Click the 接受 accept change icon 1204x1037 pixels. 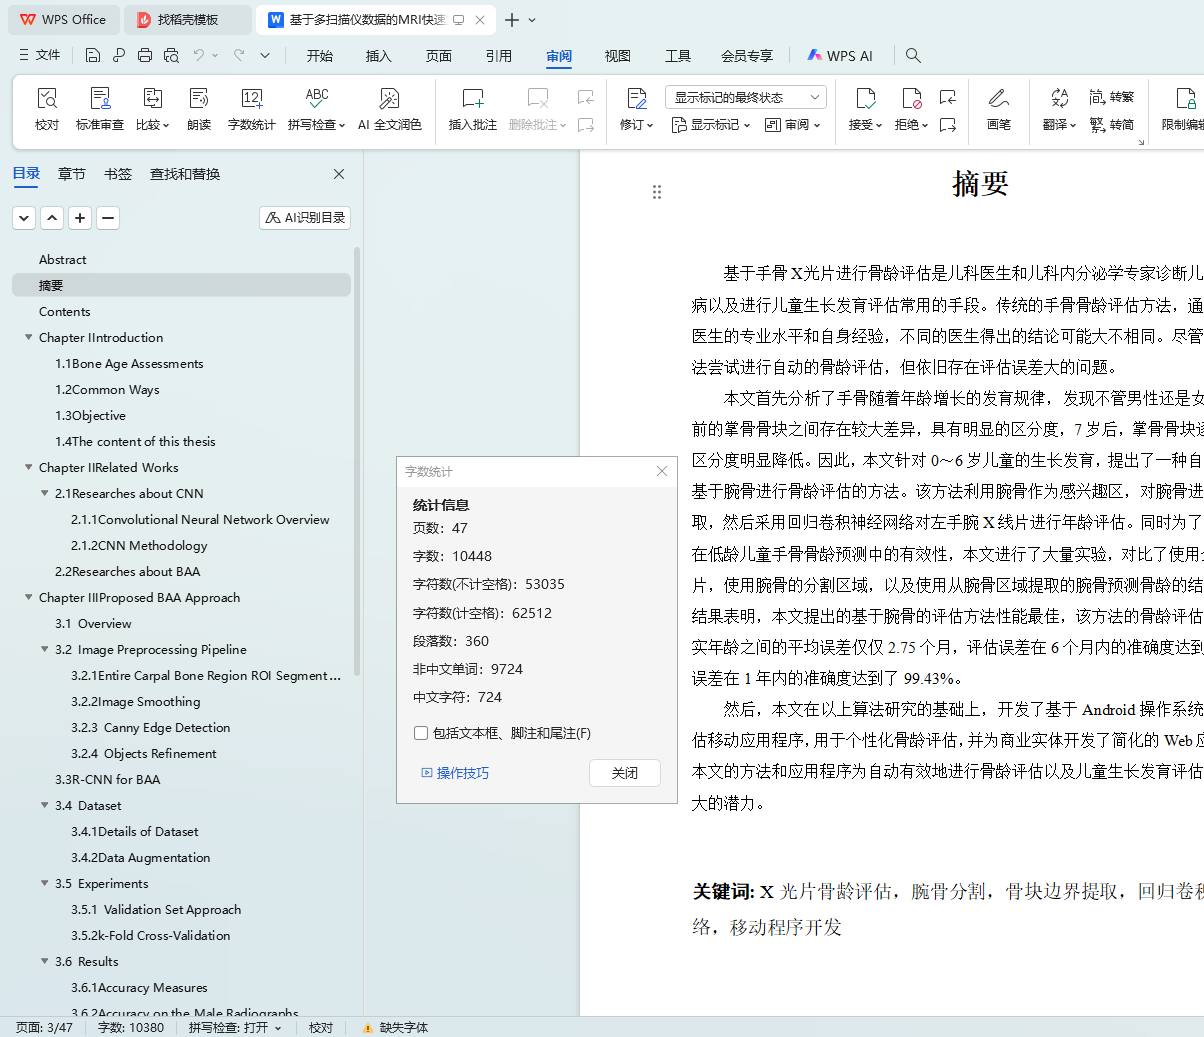865,98
